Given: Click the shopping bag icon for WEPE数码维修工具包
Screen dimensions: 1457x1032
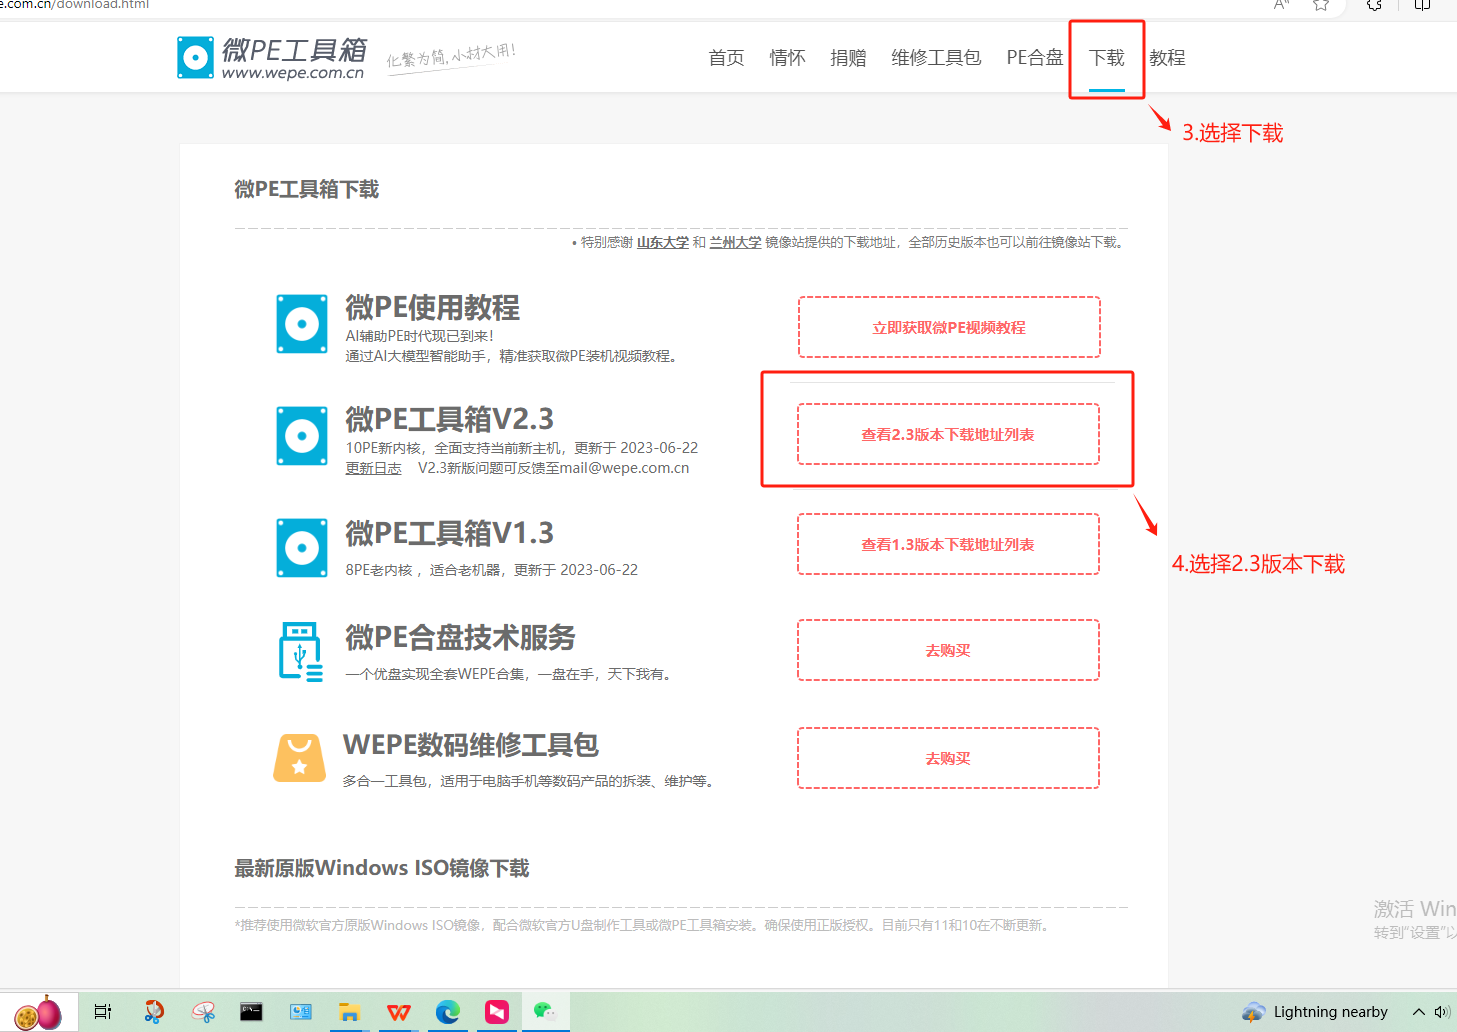Looking at the screenshot, I should pos(300,758).
